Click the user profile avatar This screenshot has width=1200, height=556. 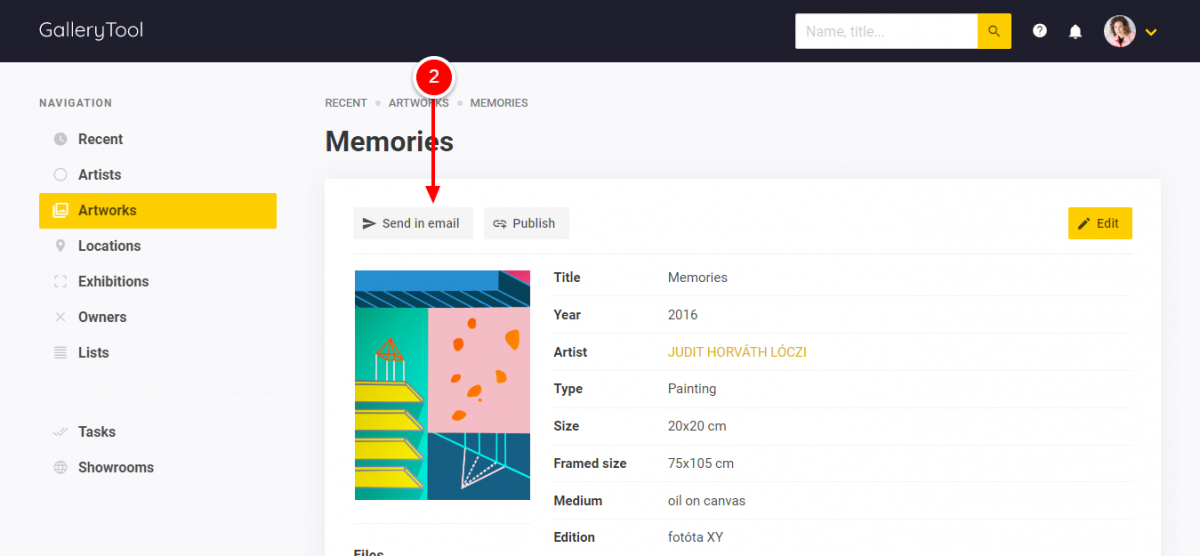pos(1120,31)
